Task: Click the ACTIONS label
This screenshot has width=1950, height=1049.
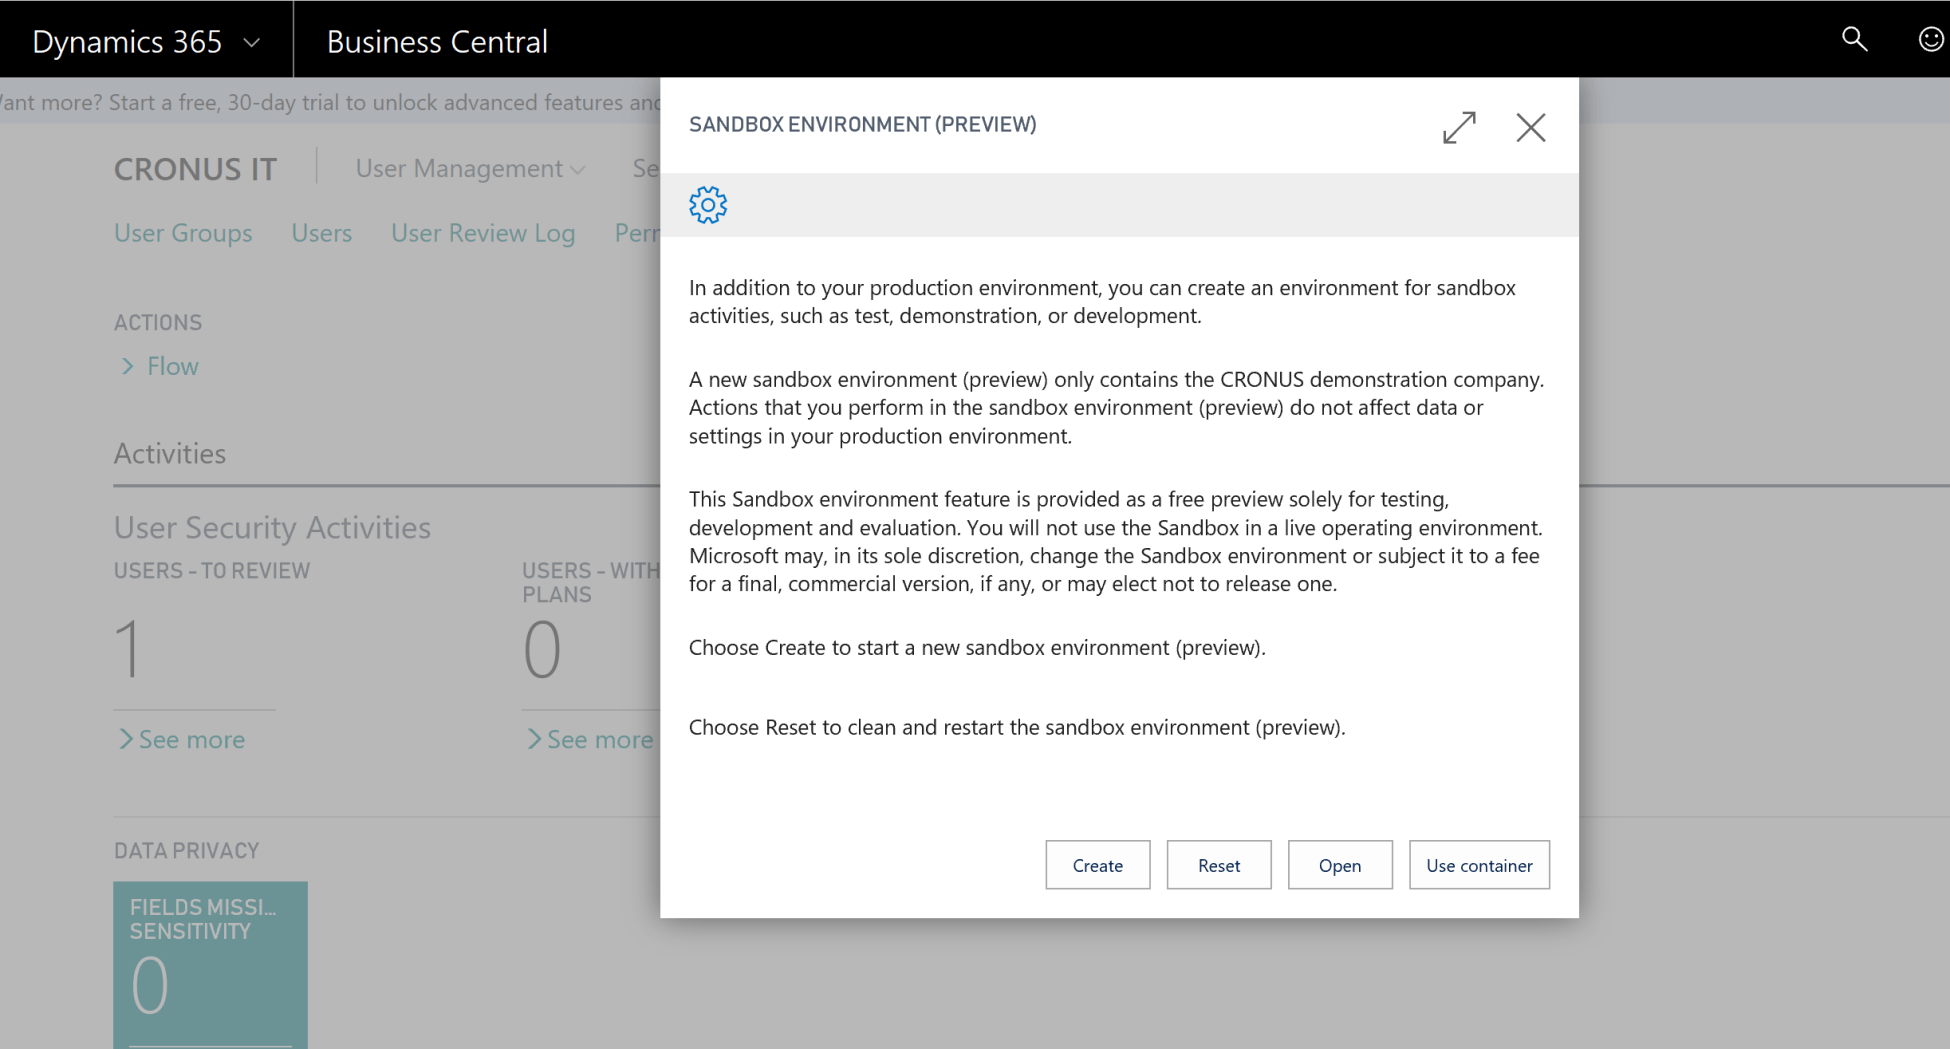Action: tap(158, 322)
